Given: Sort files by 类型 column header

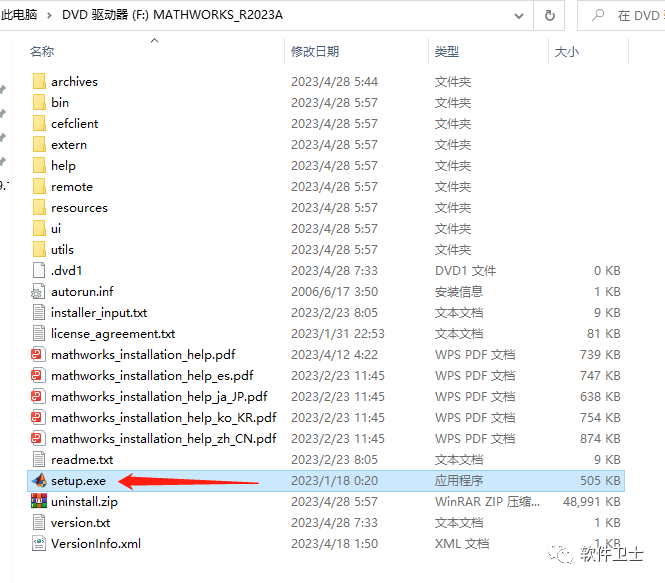Looking at the screenshot, I should pos(447,52).
